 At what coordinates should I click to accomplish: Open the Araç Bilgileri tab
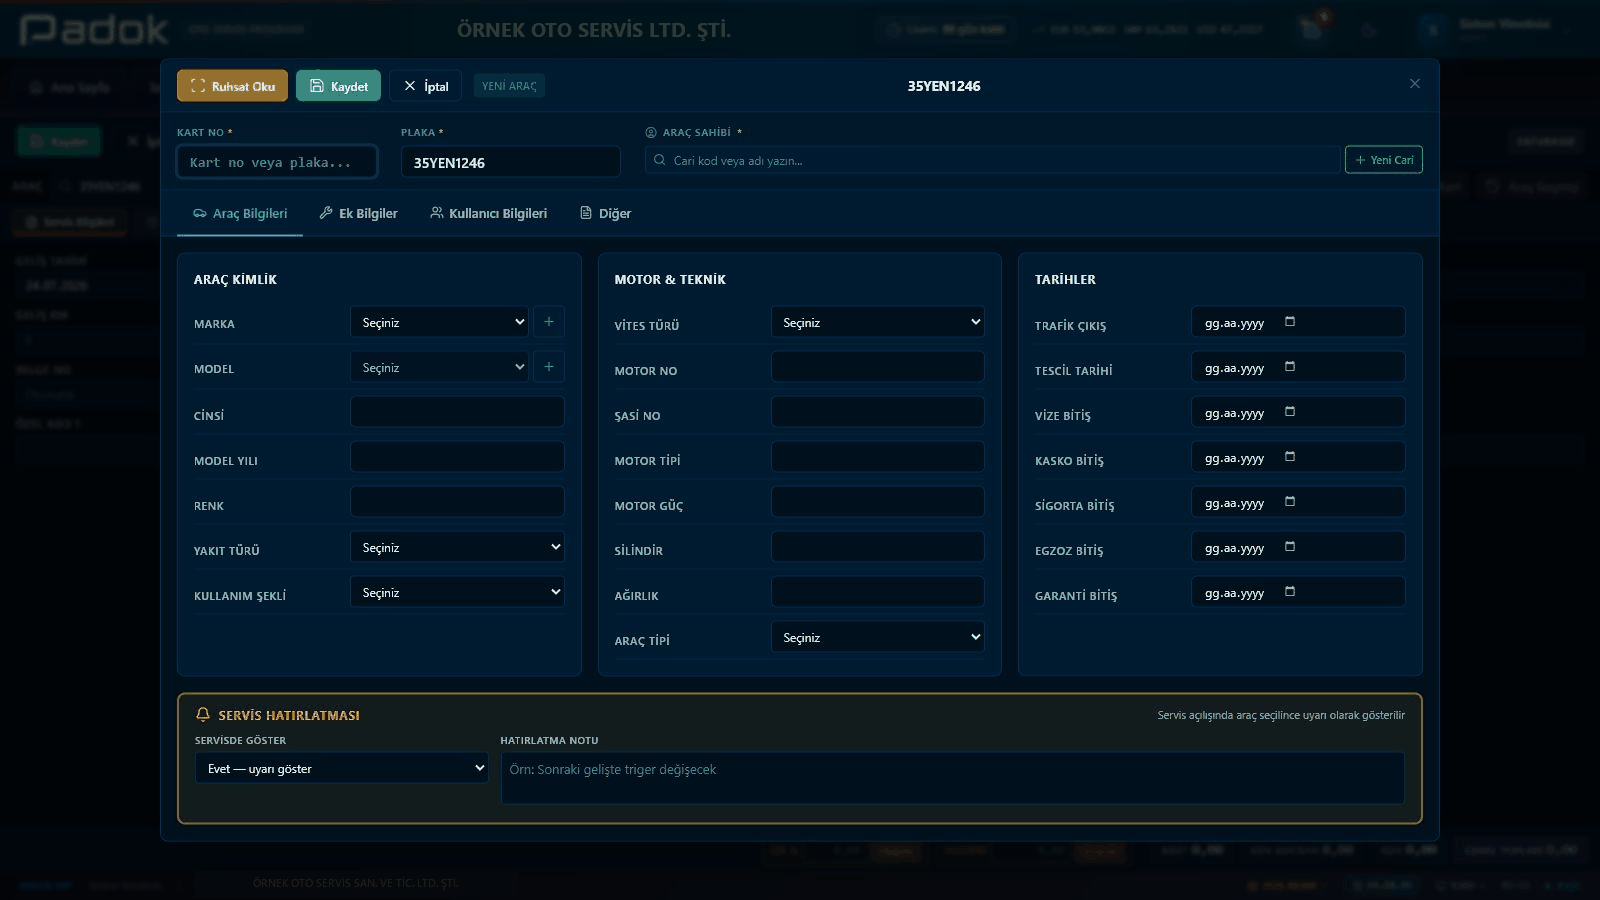[x=240, y=213]
